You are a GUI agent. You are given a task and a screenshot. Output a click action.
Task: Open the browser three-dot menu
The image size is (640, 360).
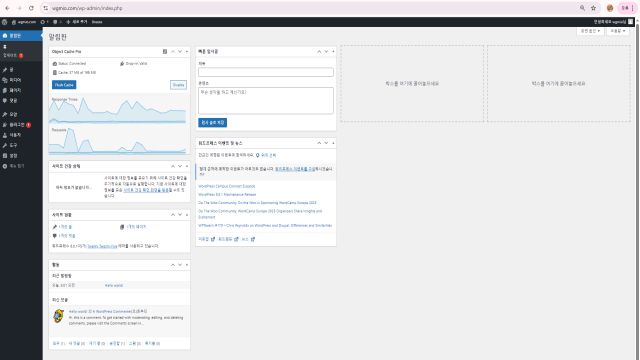point(633,8)
